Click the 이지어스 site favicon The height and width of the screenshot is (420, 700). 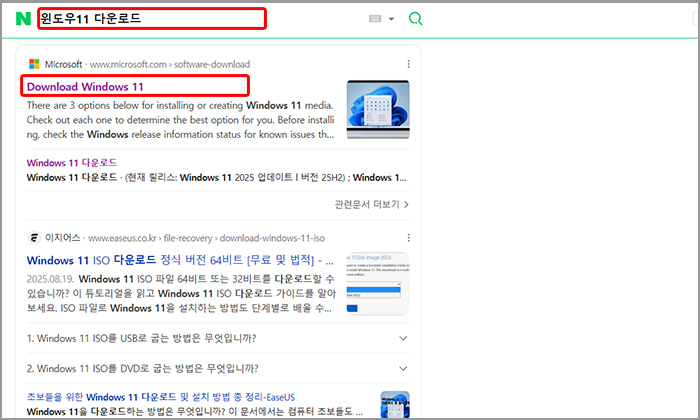pos(34,238)
